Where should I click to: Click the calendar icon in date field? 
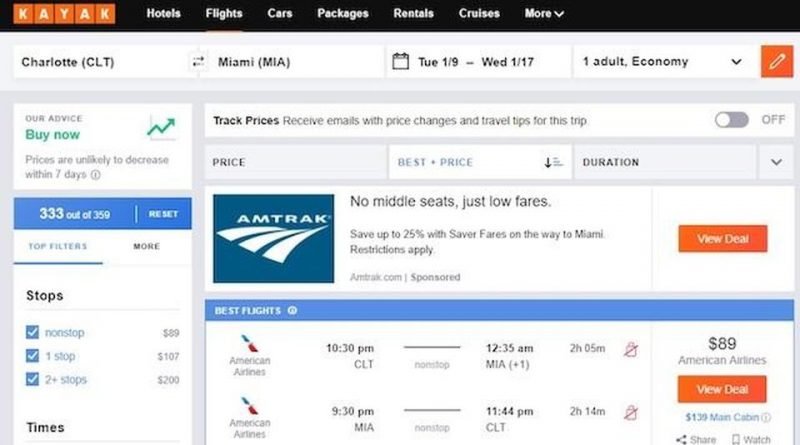[401, 62]
